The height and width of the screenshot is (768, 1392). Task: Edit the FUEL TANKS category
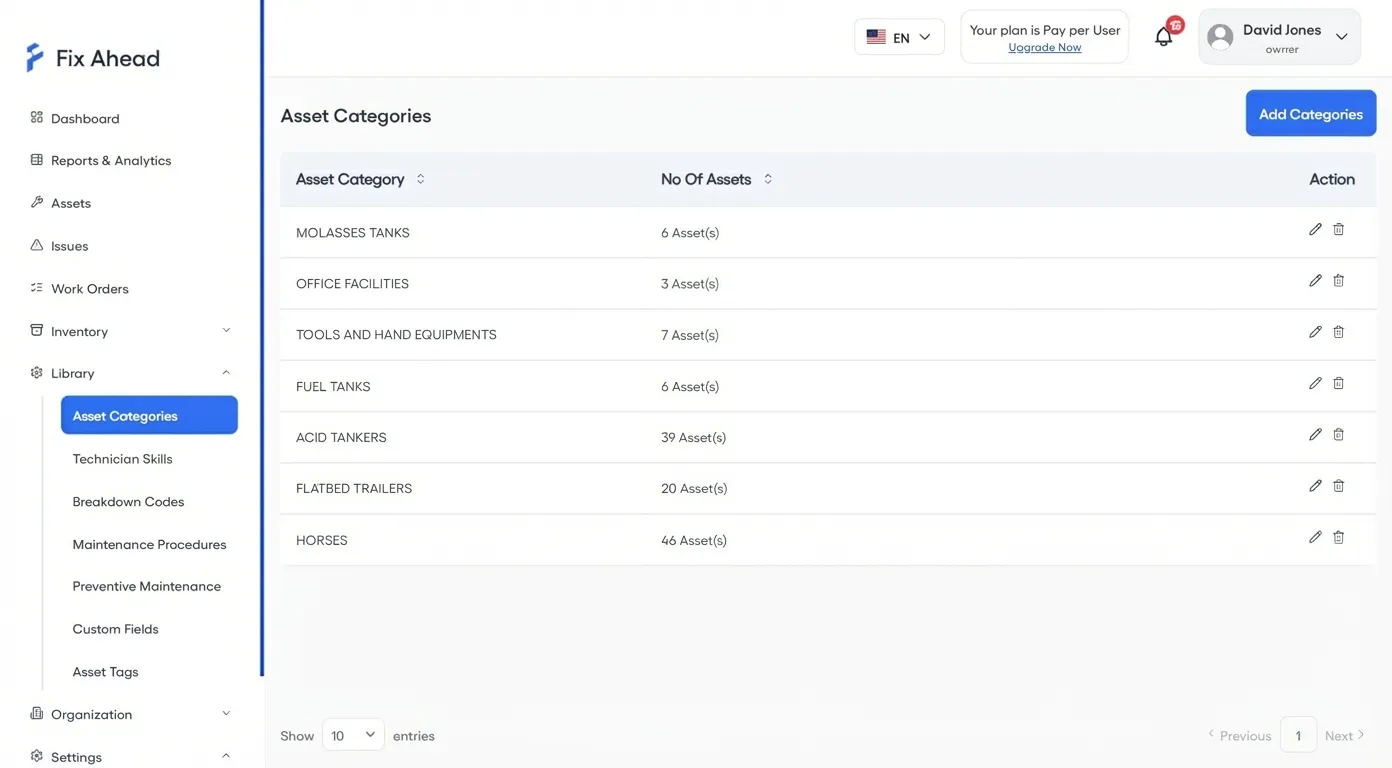[x=1315, y=384]
